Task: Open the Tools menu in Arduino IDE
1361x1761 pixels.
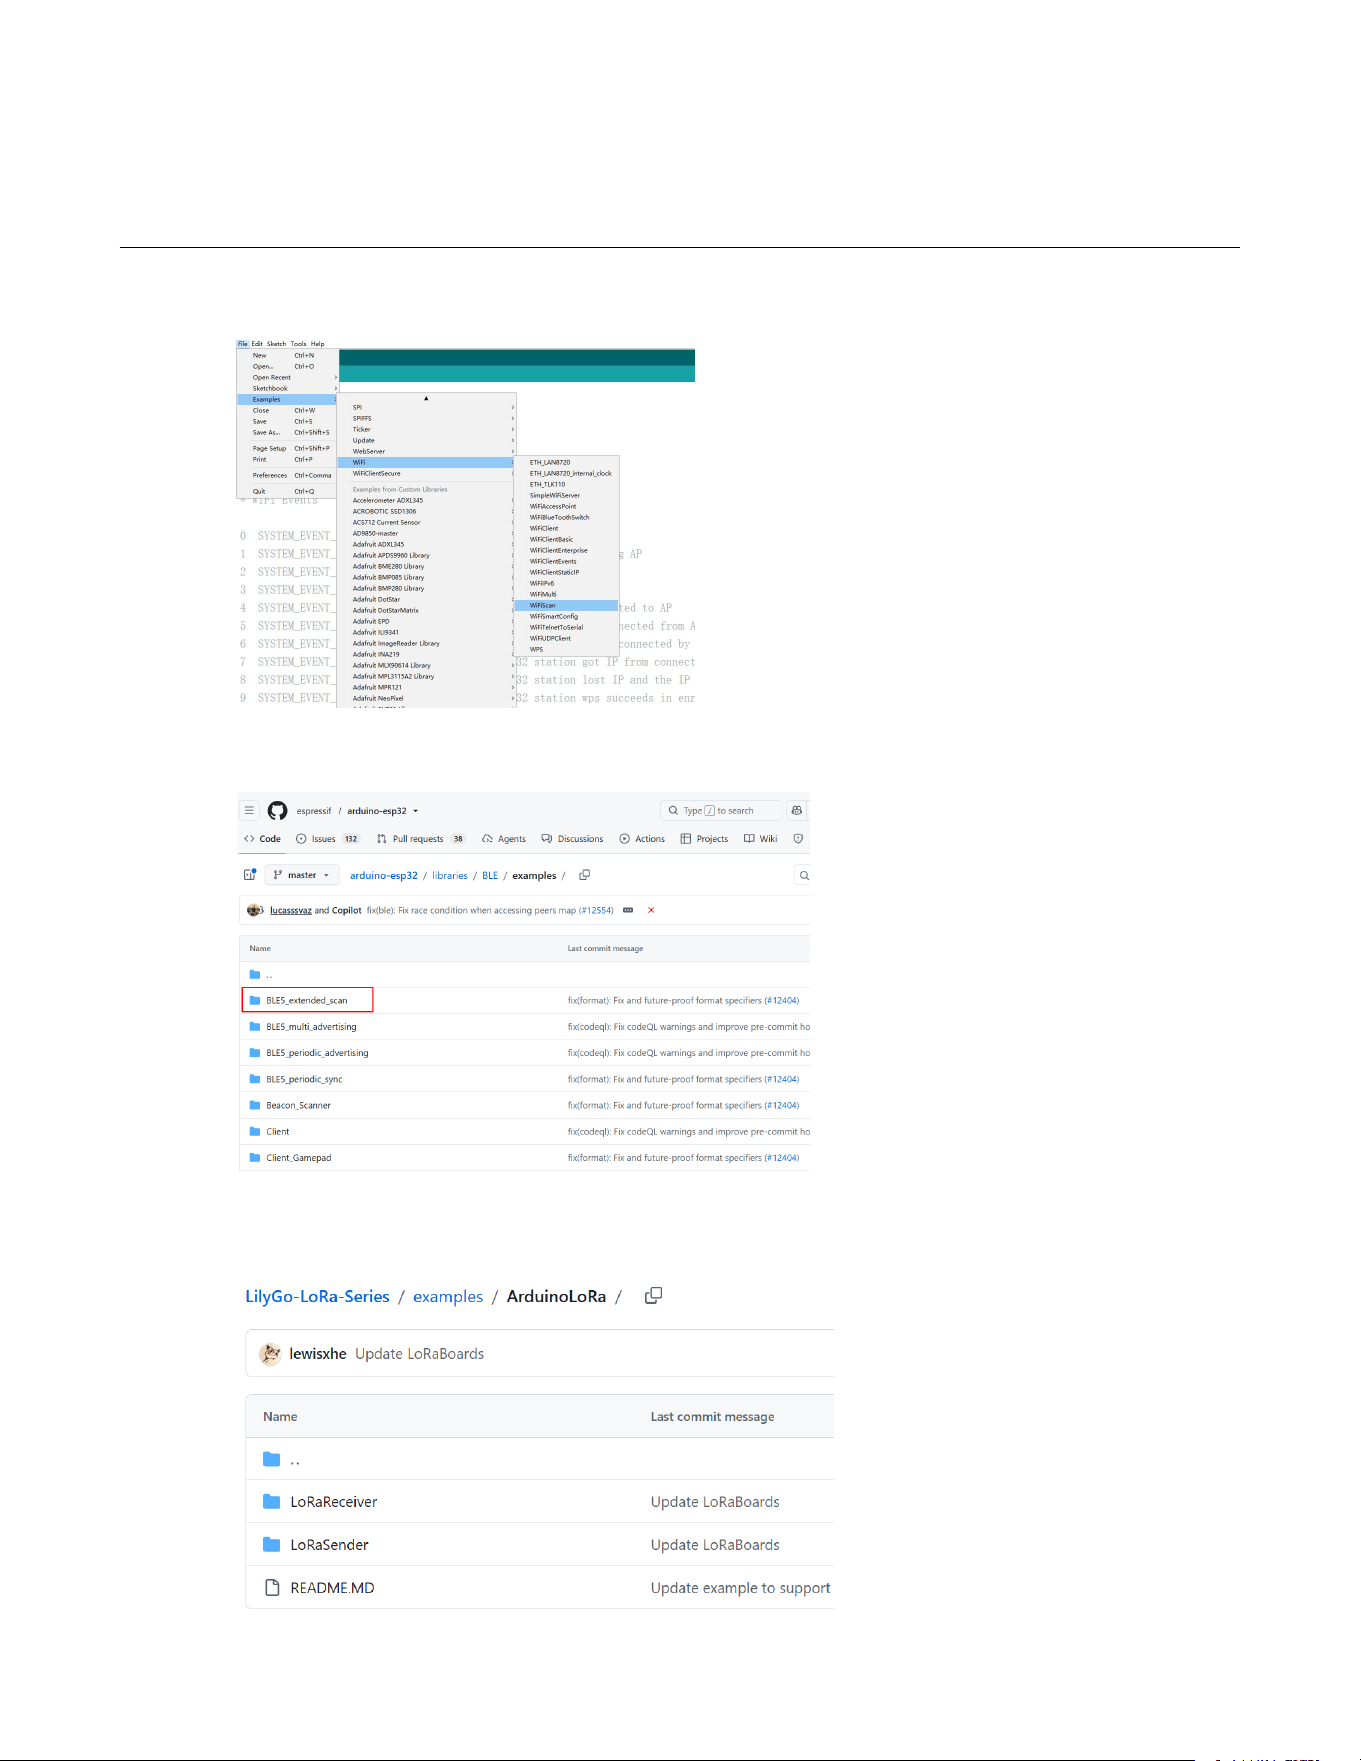Action: 298,343
